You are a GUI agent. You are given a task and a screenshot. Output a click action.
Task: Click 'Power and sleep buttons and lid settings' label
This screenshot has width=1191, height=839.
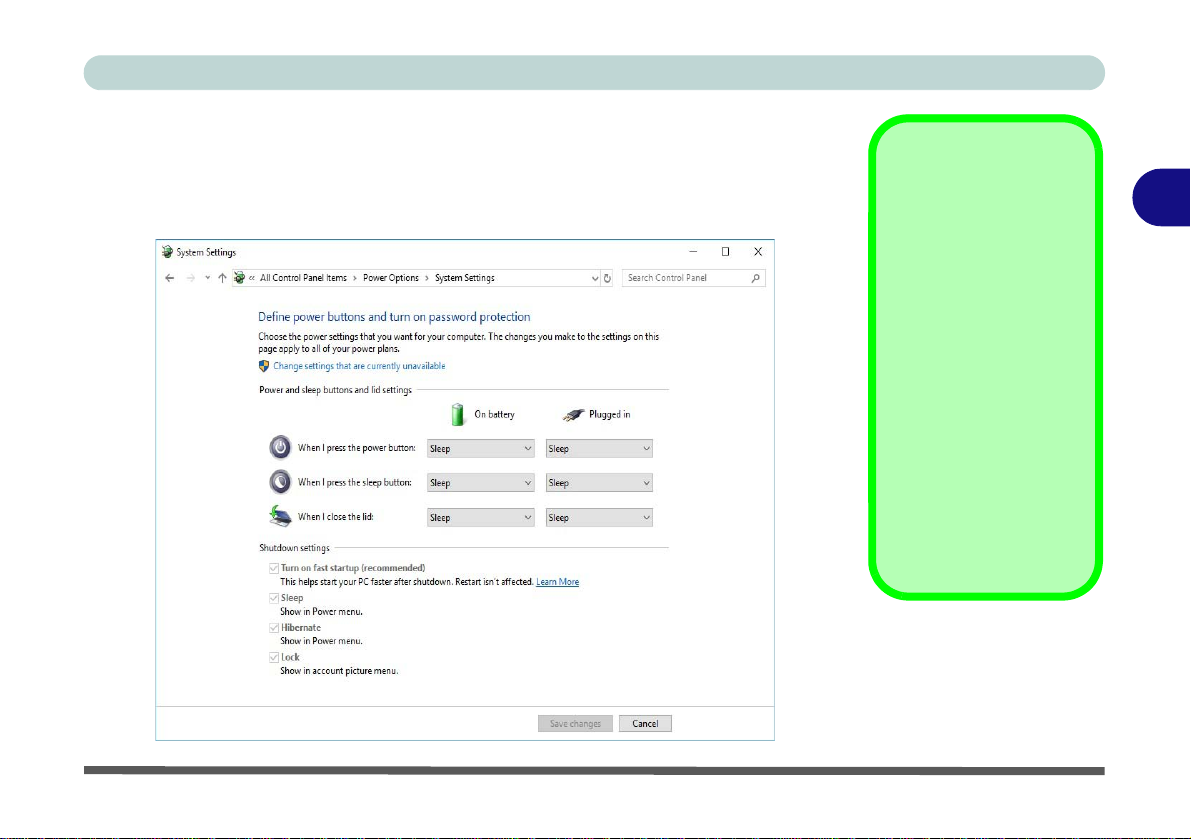pyautogui.click(x=336, y=390)
